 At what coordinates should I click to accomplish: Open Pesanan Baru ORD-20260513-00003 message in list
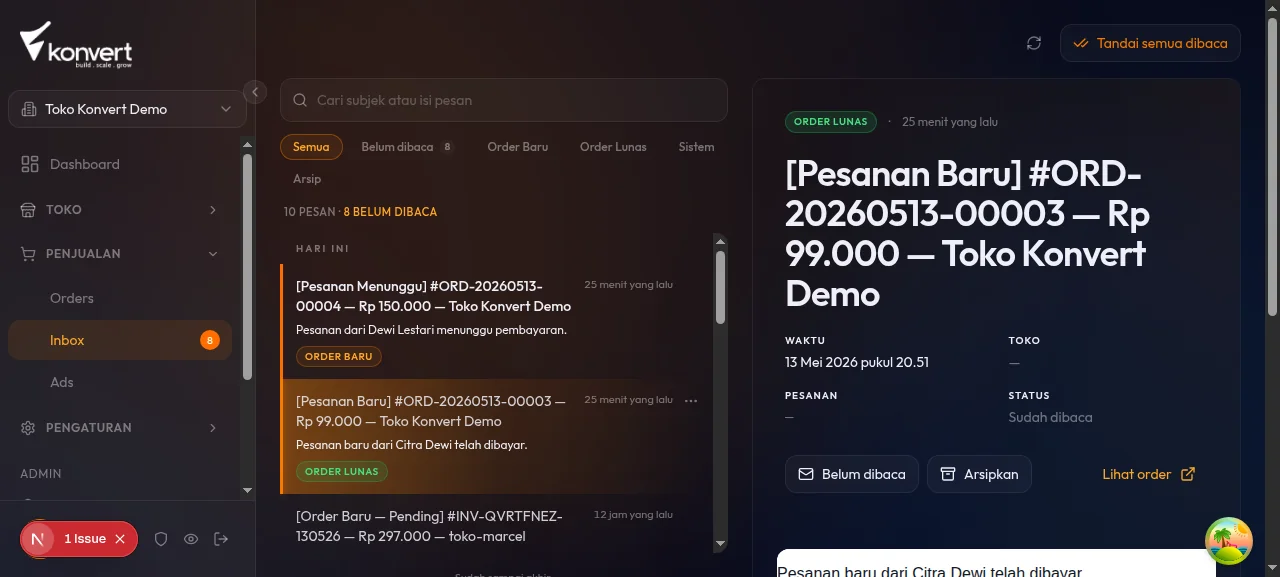(496, 436)
